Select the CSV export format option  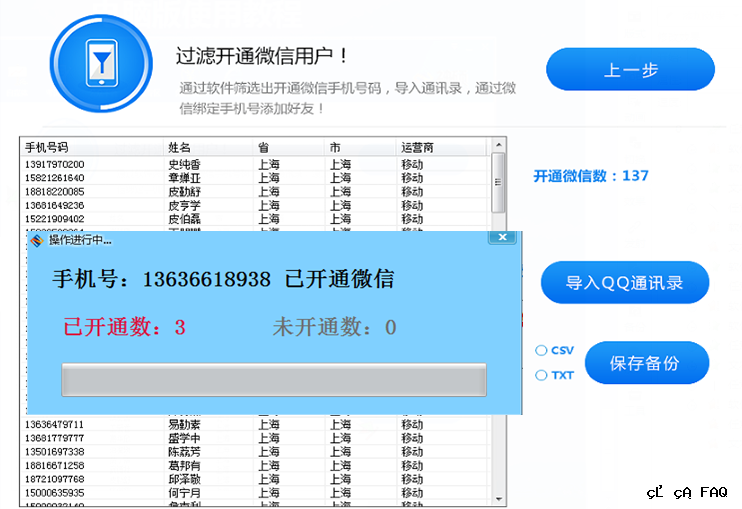point(541,350)
